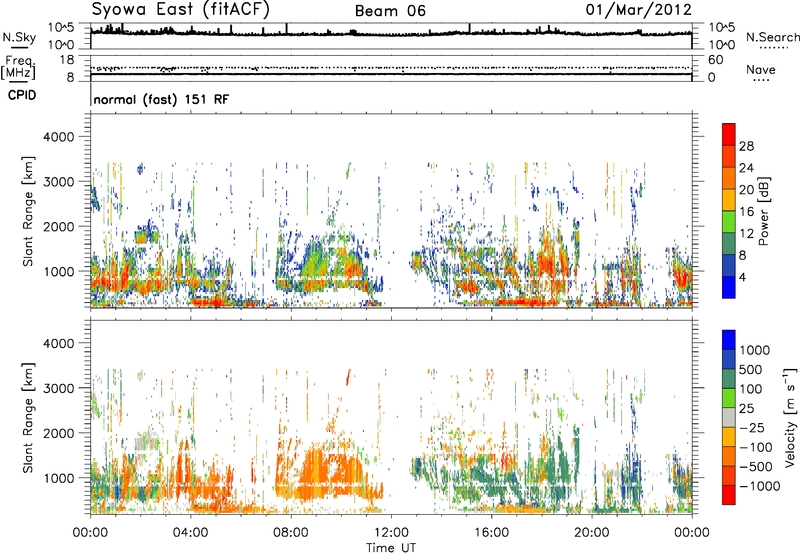The height and width of the screenshot is (554, 800).
Task: Click the '60' tick on the Nave axis
Action: [x=716, y=60]
